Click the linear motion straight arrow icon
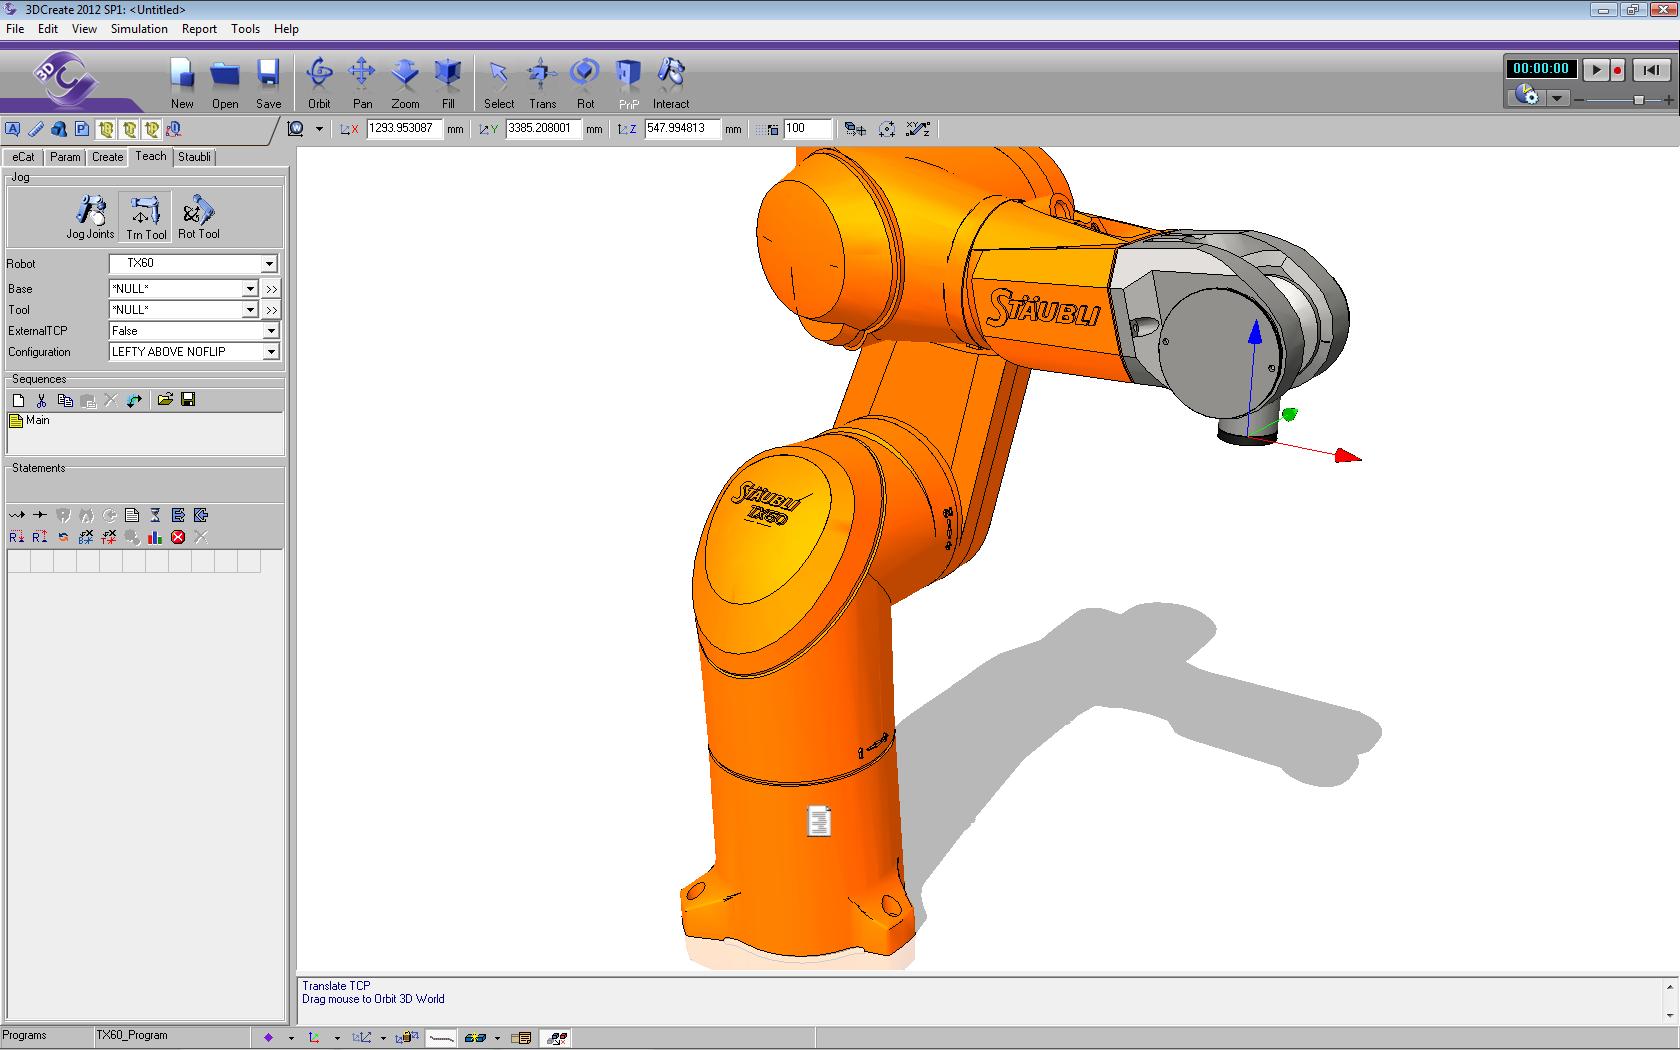 (40, 515)
